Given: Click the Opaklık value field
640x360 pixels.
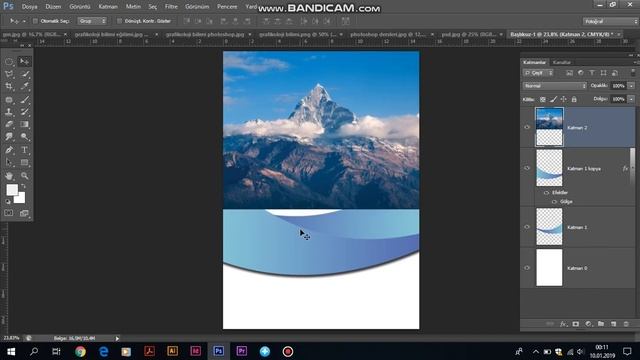Looking at the screenshot, I should pos(618,86).
